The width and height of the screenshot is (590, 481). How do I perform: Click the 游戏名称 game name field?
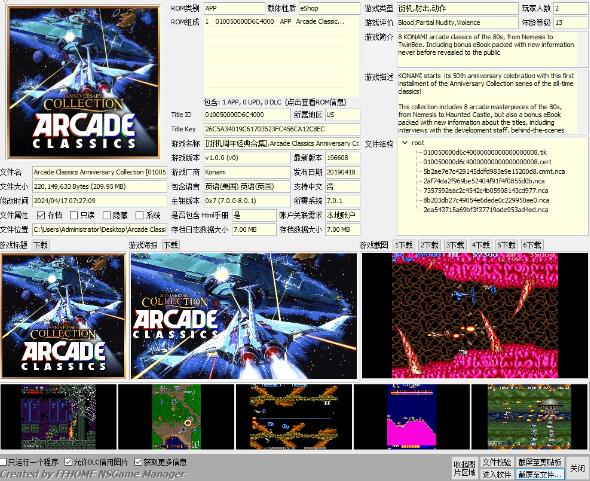click(282, 143)
